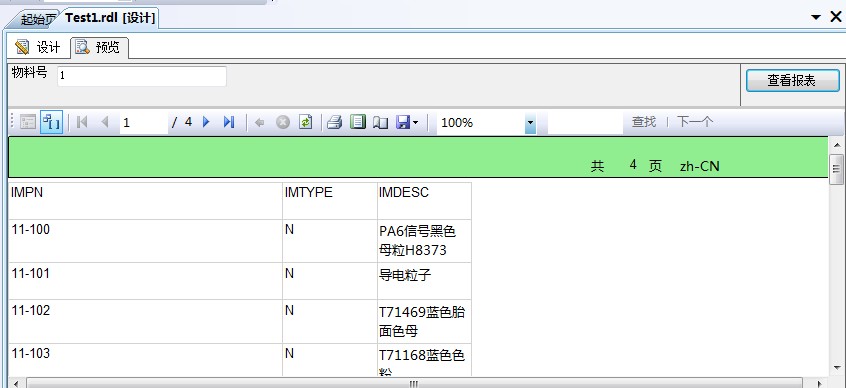
Task: Click the 下一个 find next button
Action: (x=695, y=122)
